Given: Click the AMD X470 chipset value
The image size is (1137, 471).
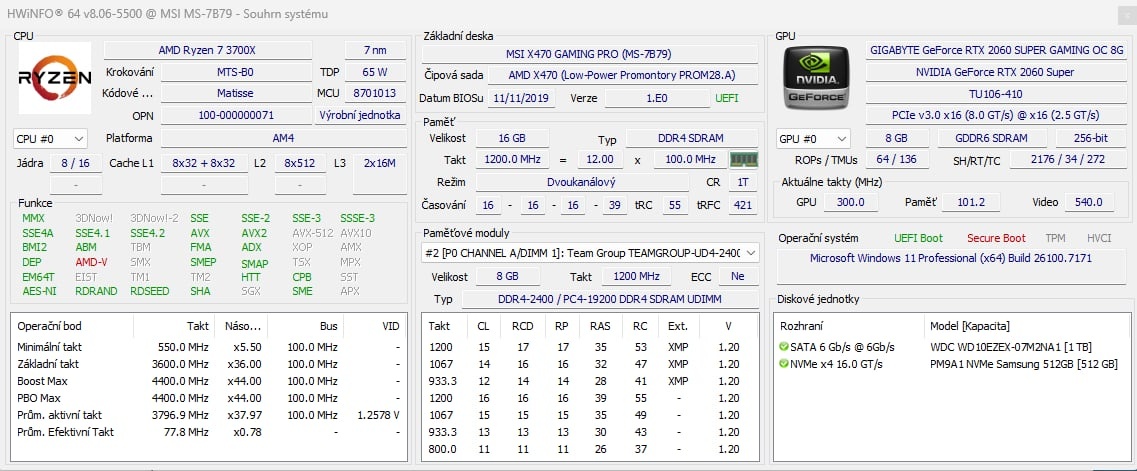Looking at the screenshot, I should [x=622, y=75].
